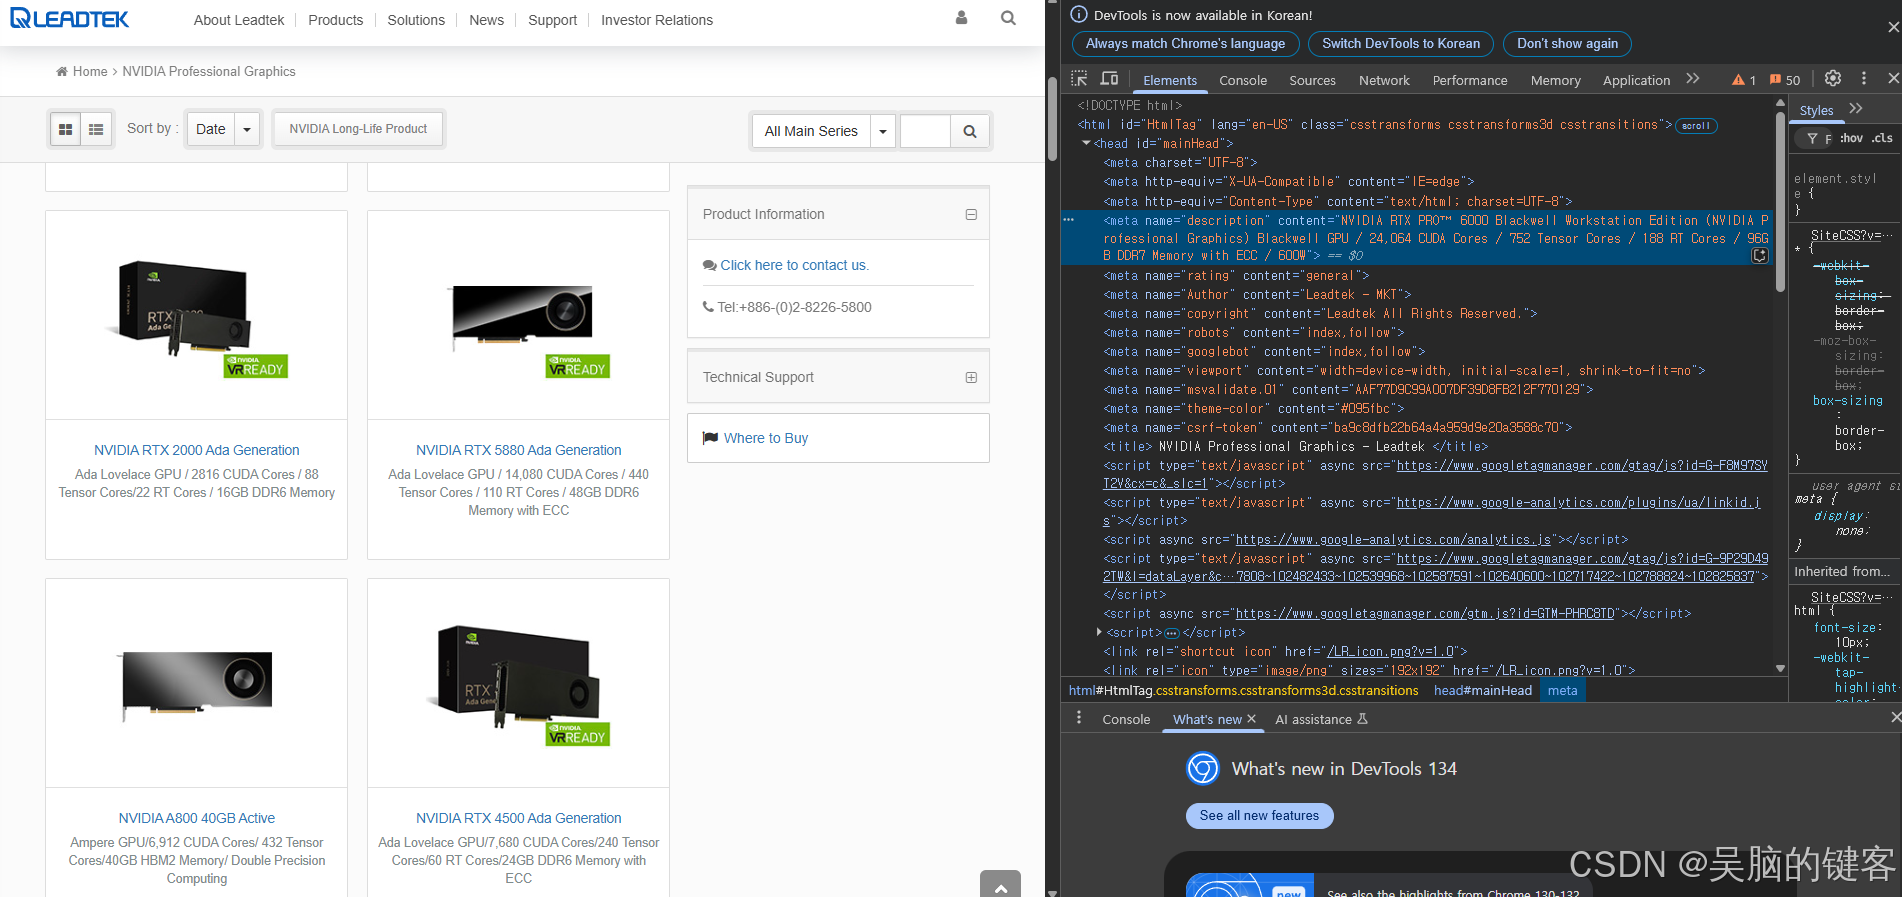
Task: Show more DevTools tabs chevron
Action: coord(1692,79)
